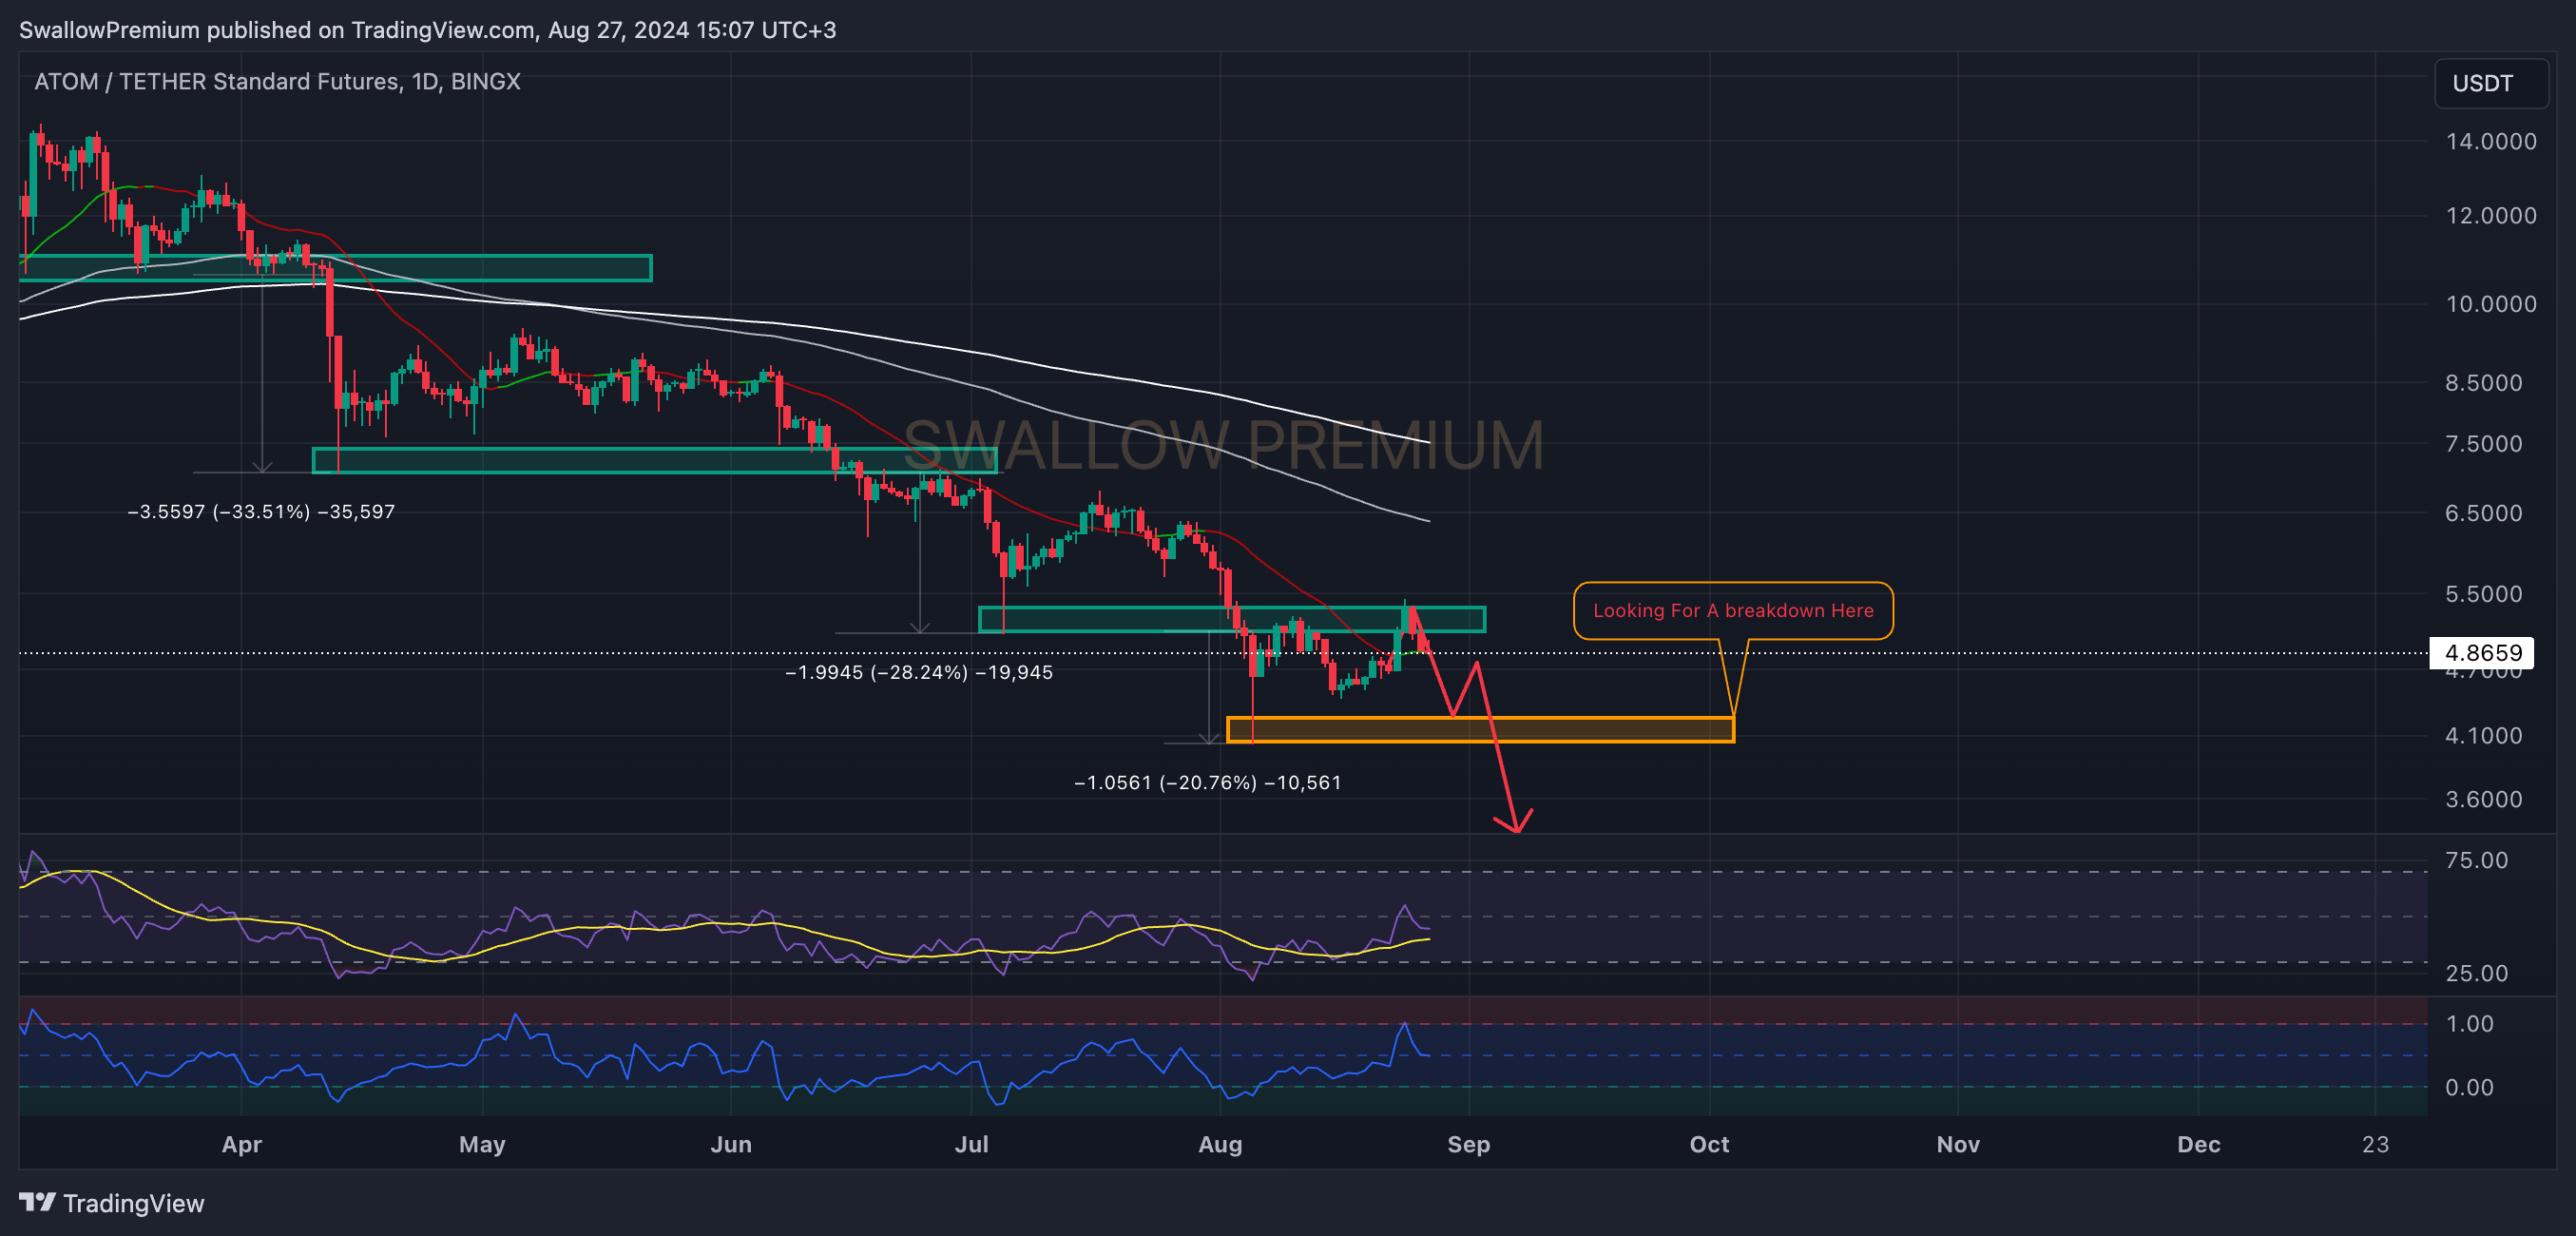The width and height of the screenshot is (2576, 1236).
Task: Click the '−1.9945 (−28.24%) −19,945' measurement label
Action: [919, 672]
